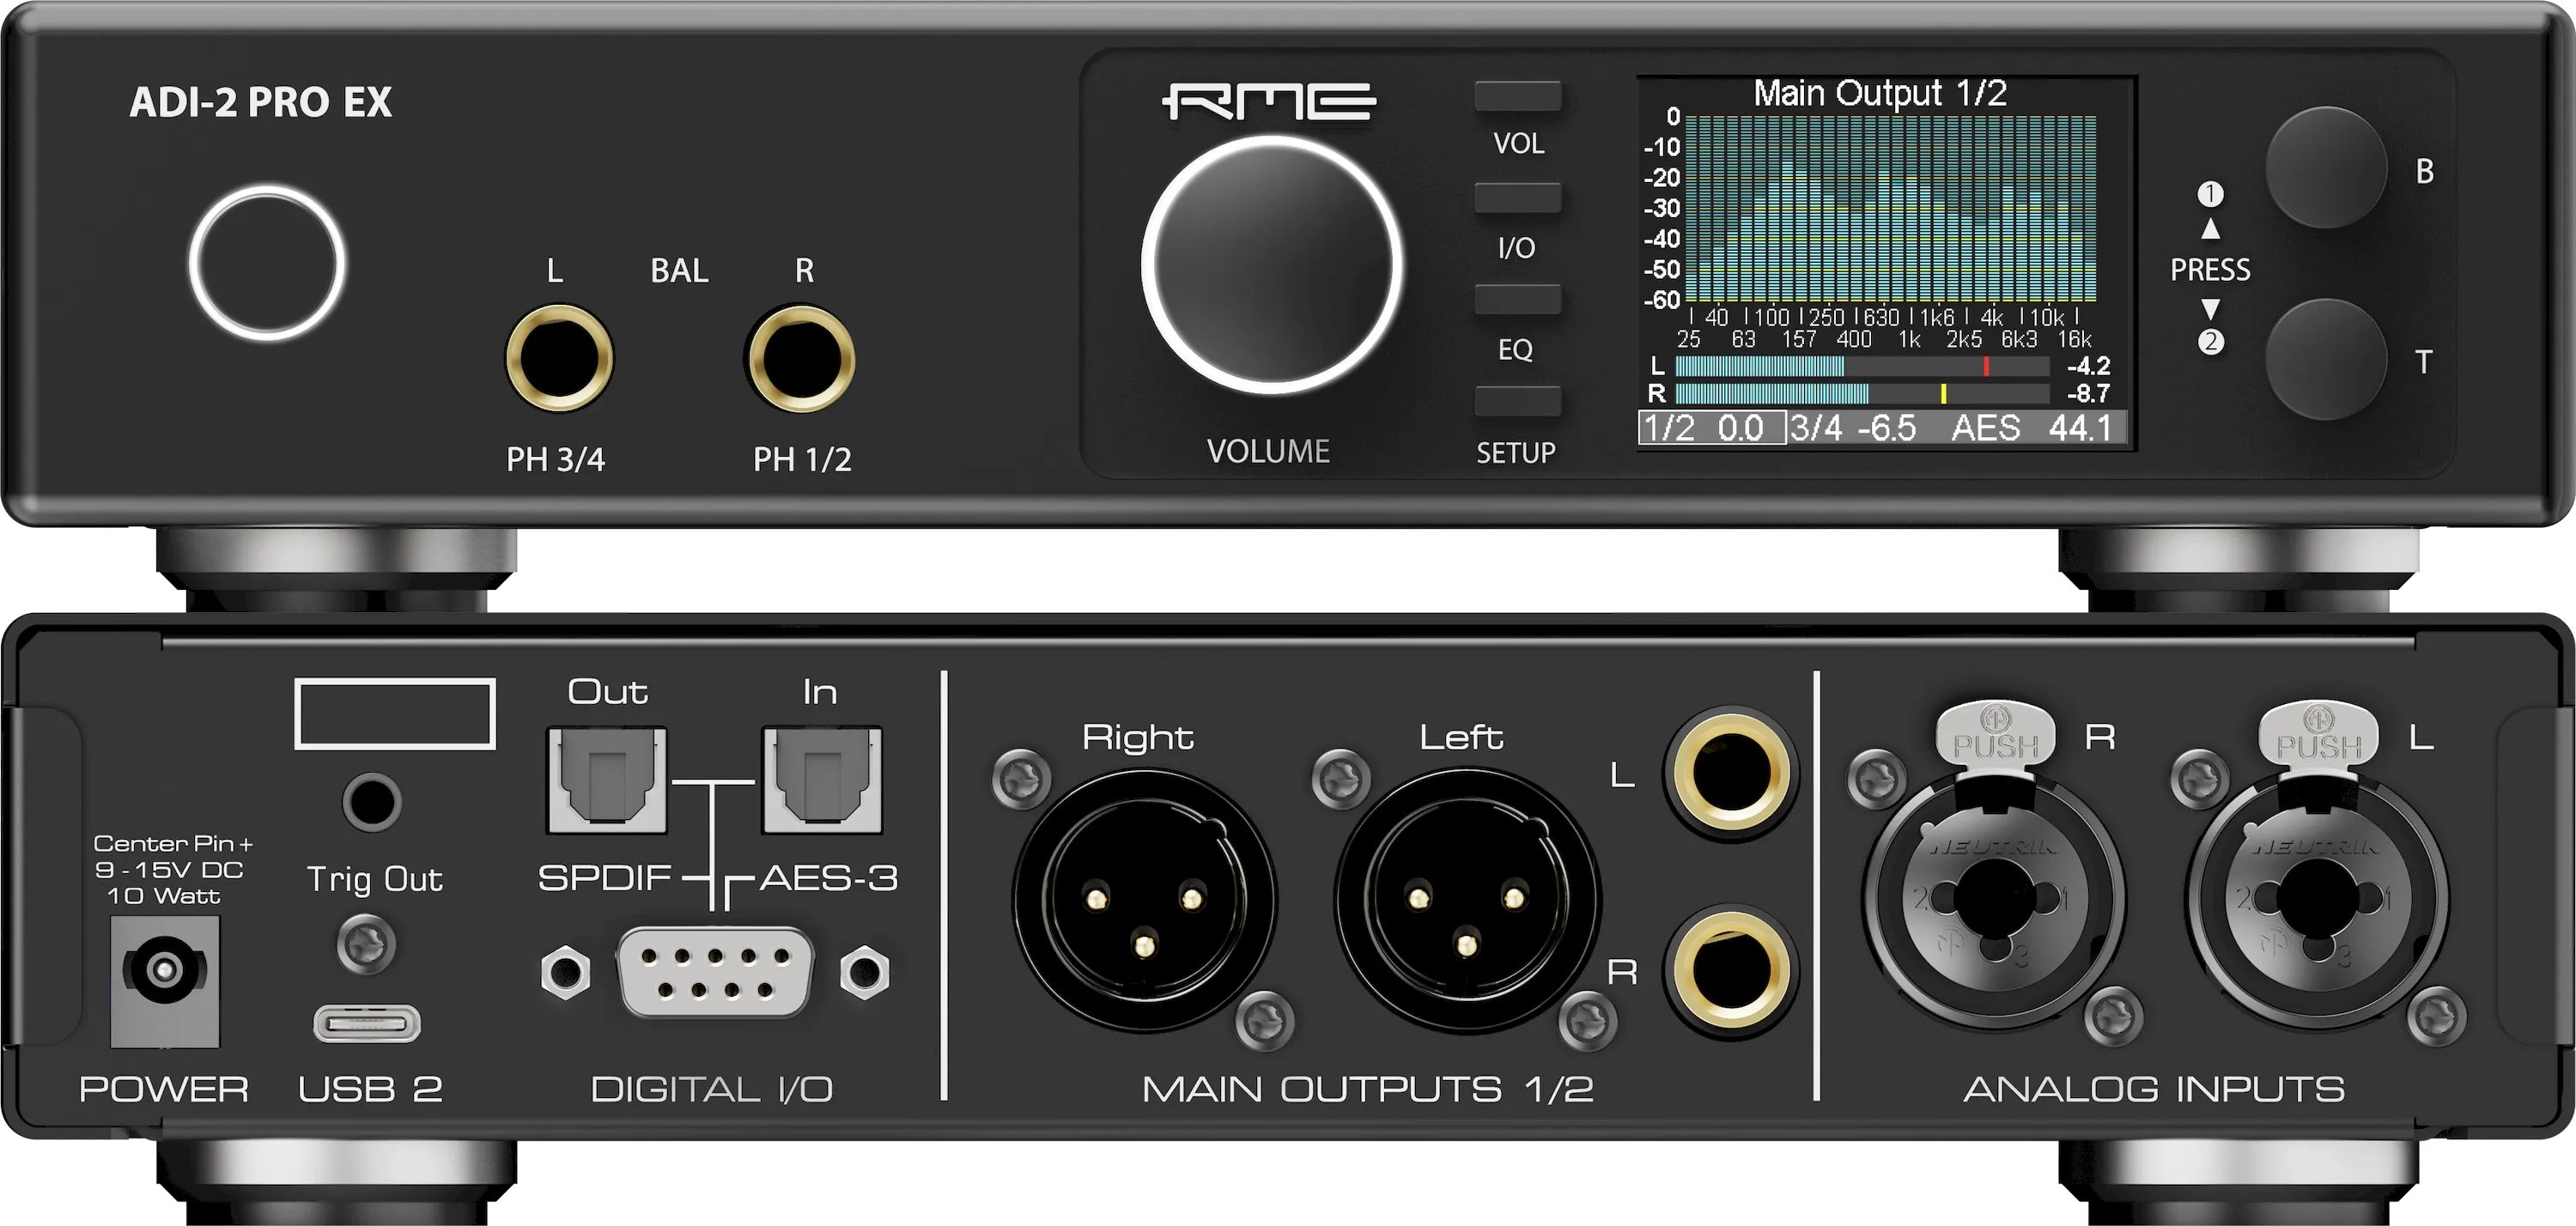Click the 1/2 0.0 status field
The image size is (2576, 1226).
pyautogui.click(x=1712, y=428)
